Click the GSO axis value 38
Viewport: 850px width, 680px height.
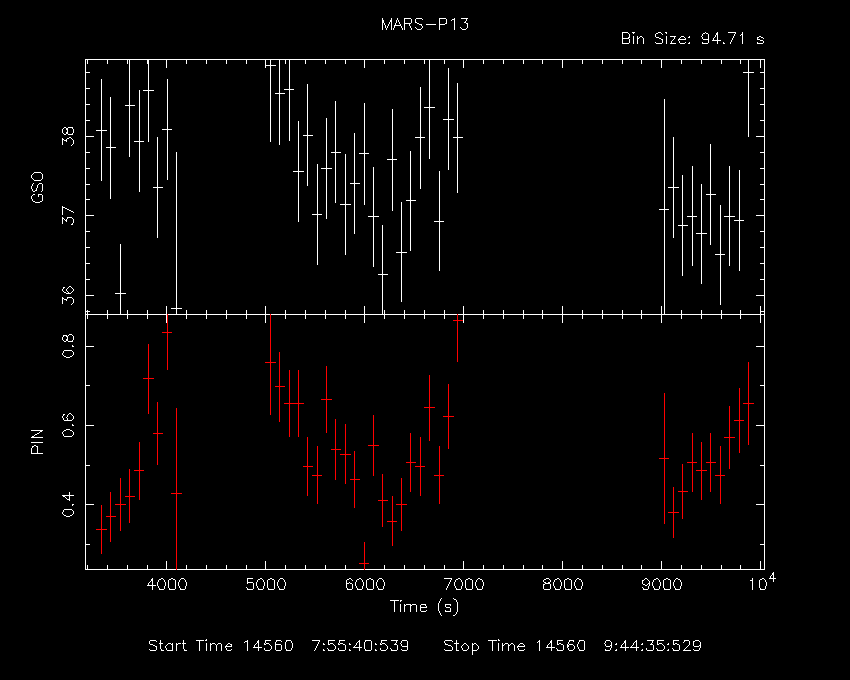pyautogui.click(x=68, y=136)
